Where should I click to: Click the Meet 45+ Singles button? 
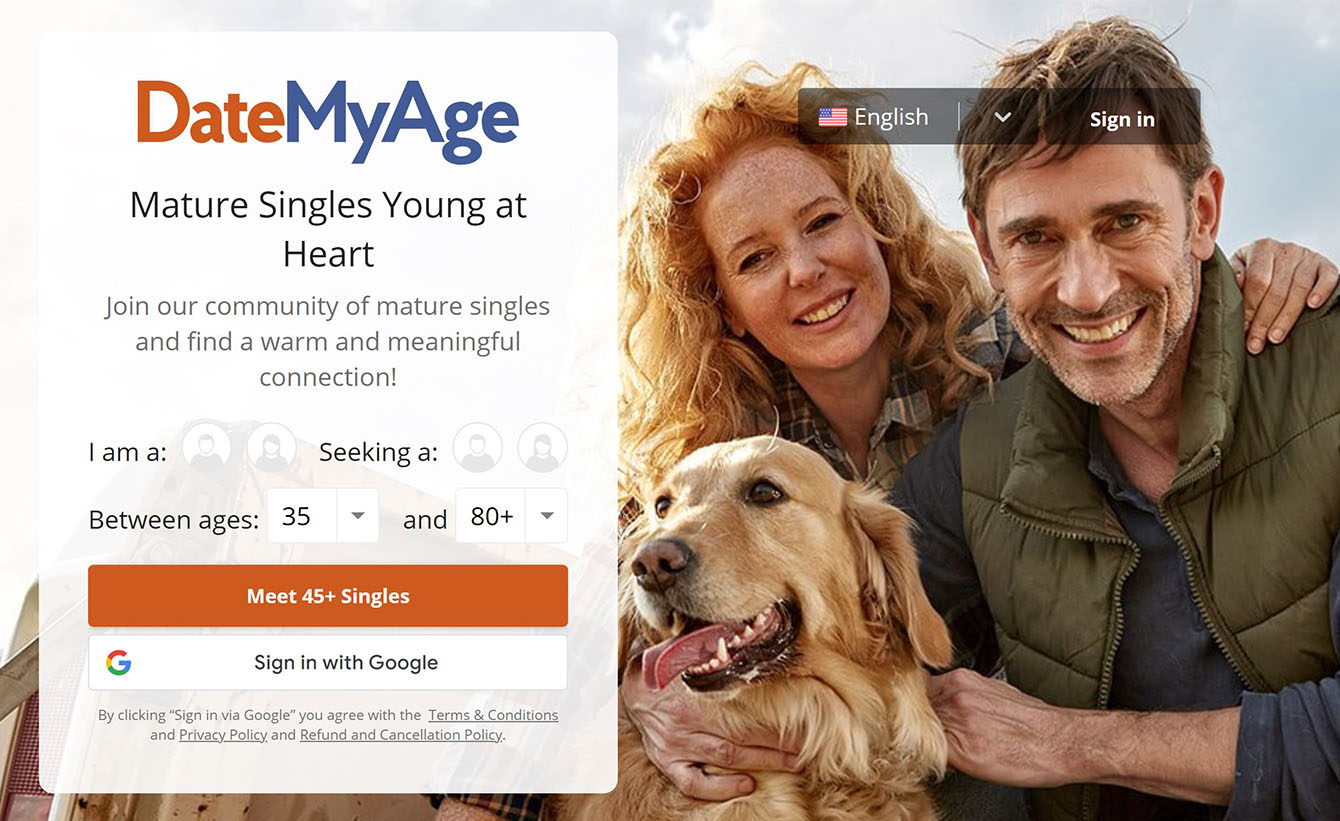[x=328, y=596]
